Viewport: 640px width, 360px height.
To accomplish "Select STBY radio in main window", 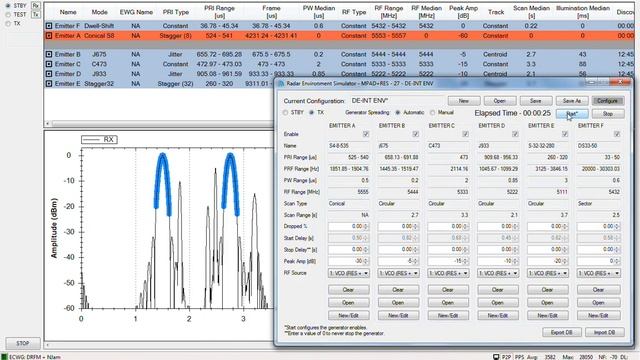I will 8,6.
